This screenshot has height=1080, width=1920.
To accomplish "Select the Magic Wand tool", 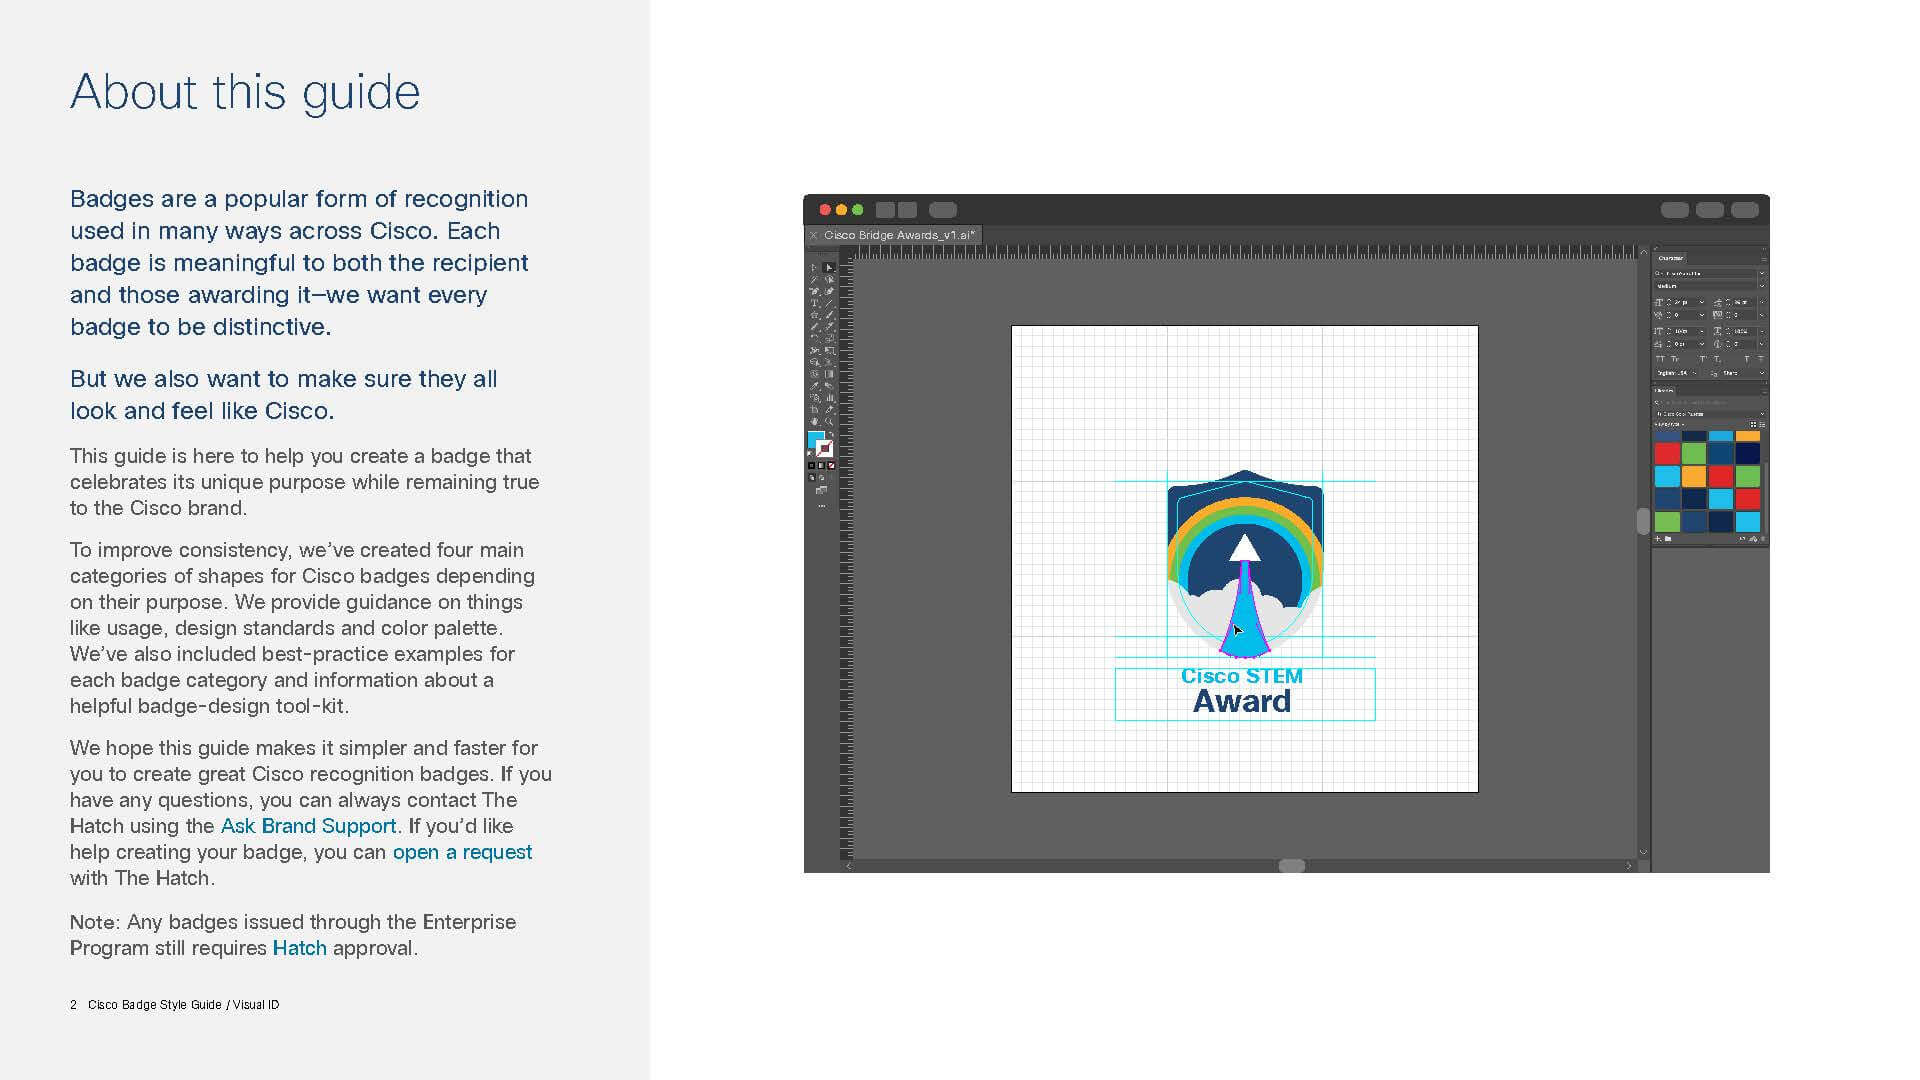I will click(814, 279).
